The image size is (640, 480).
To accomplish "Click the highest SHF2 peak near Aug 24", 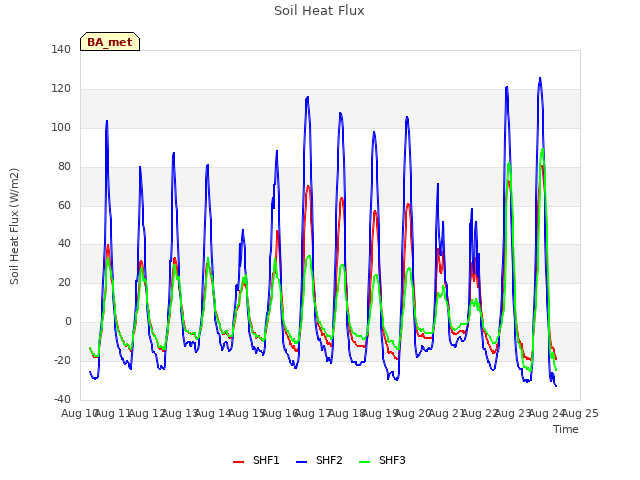I will pos(540,78).
